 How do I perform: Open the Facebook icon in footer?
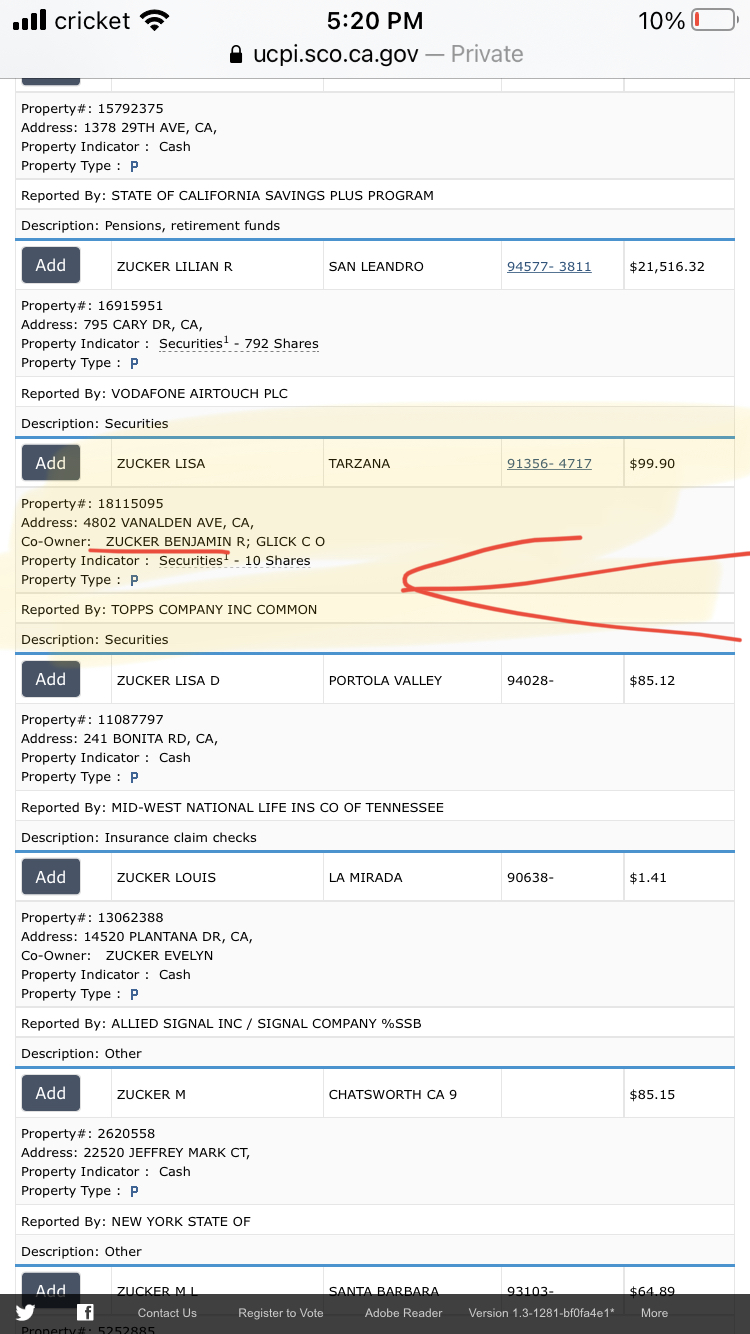coord(86,1313)
